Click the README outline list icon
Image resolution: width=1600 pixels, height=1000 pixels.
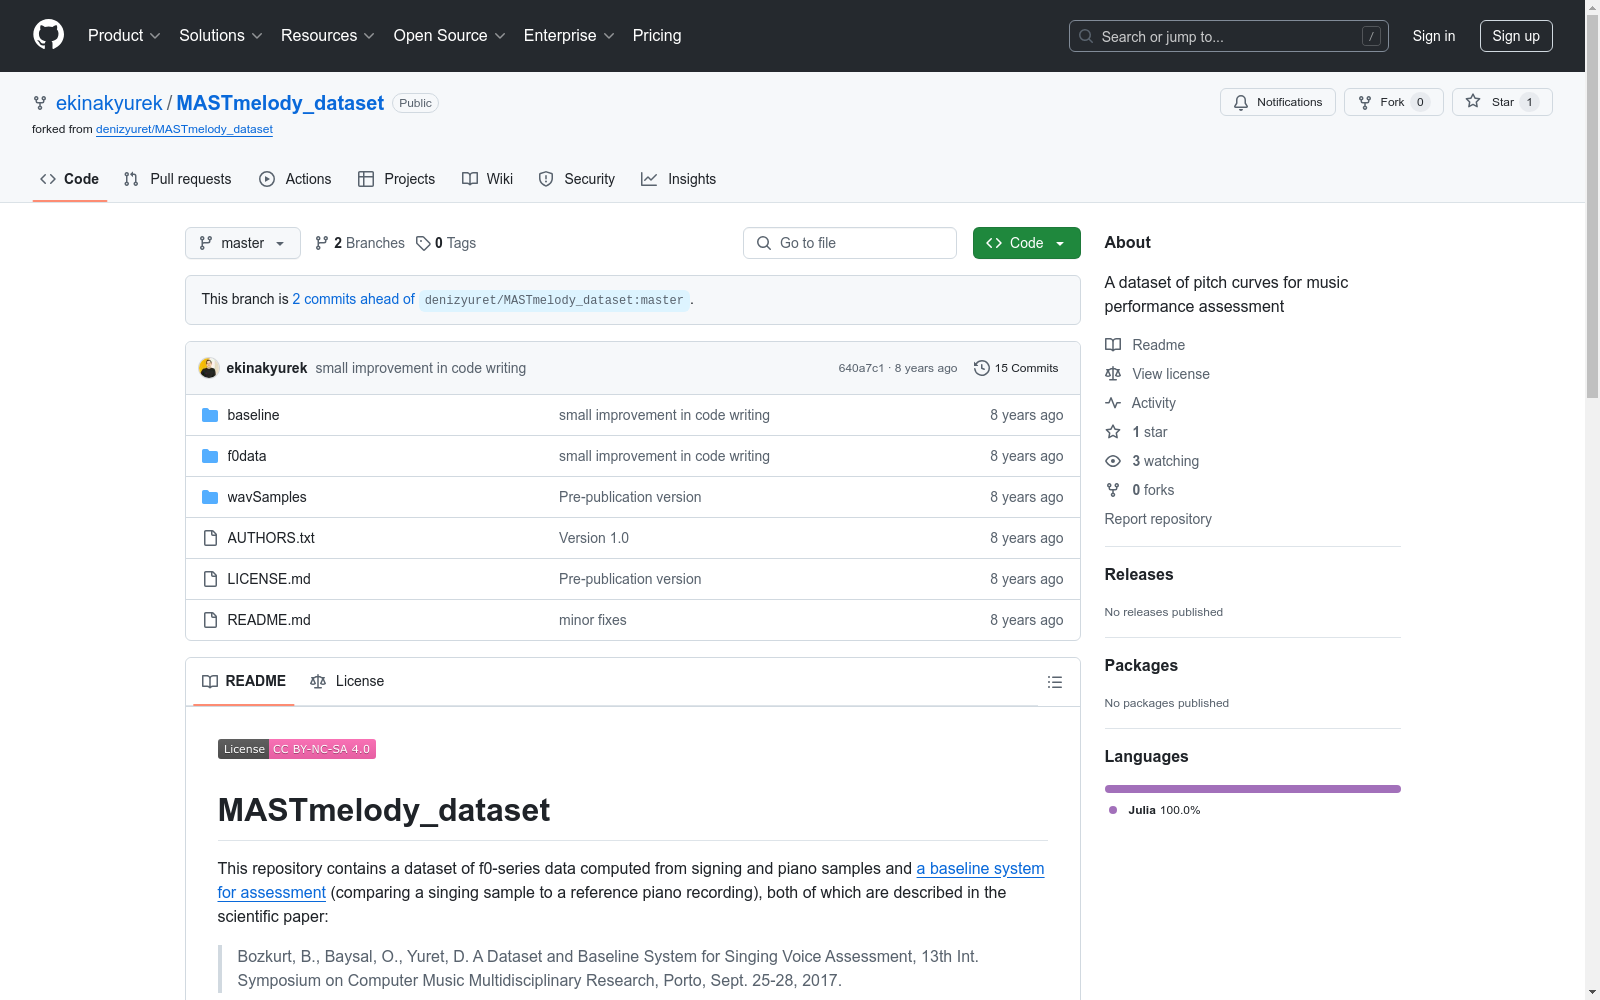tap(1054, 682)
